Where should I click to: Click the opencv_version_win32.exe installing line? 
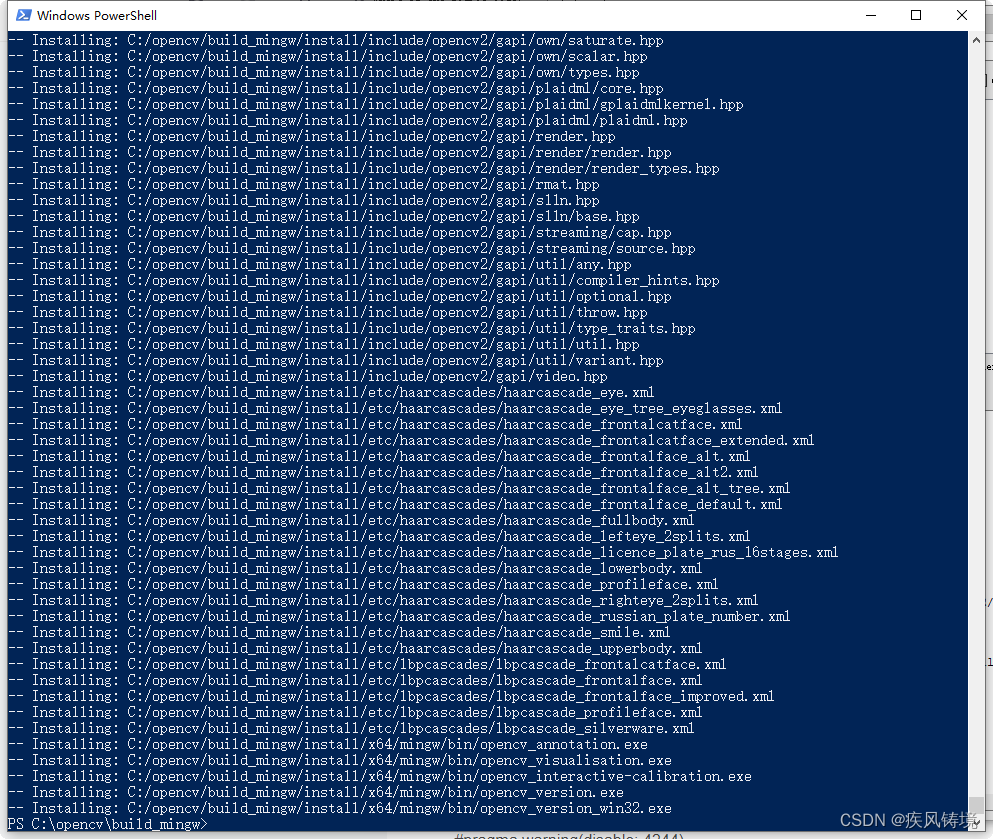click(x=340, y=809)
